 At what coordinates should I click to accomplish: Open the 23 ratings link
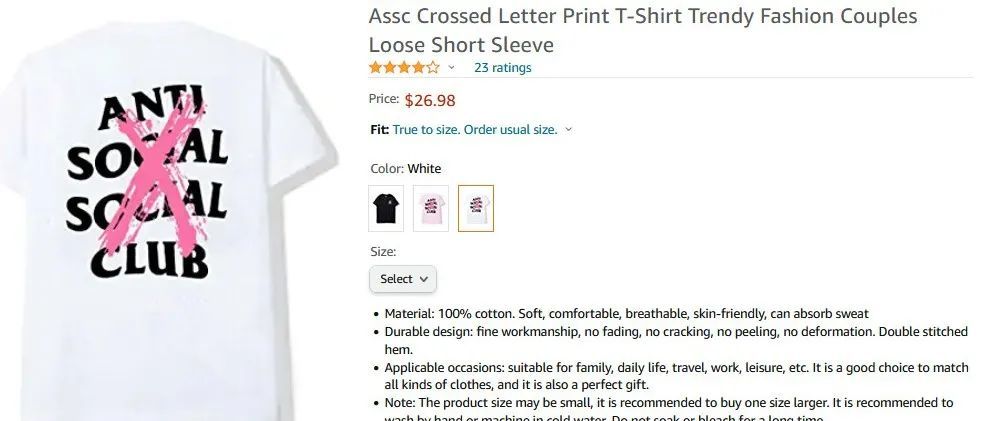(x=502, y=68)
